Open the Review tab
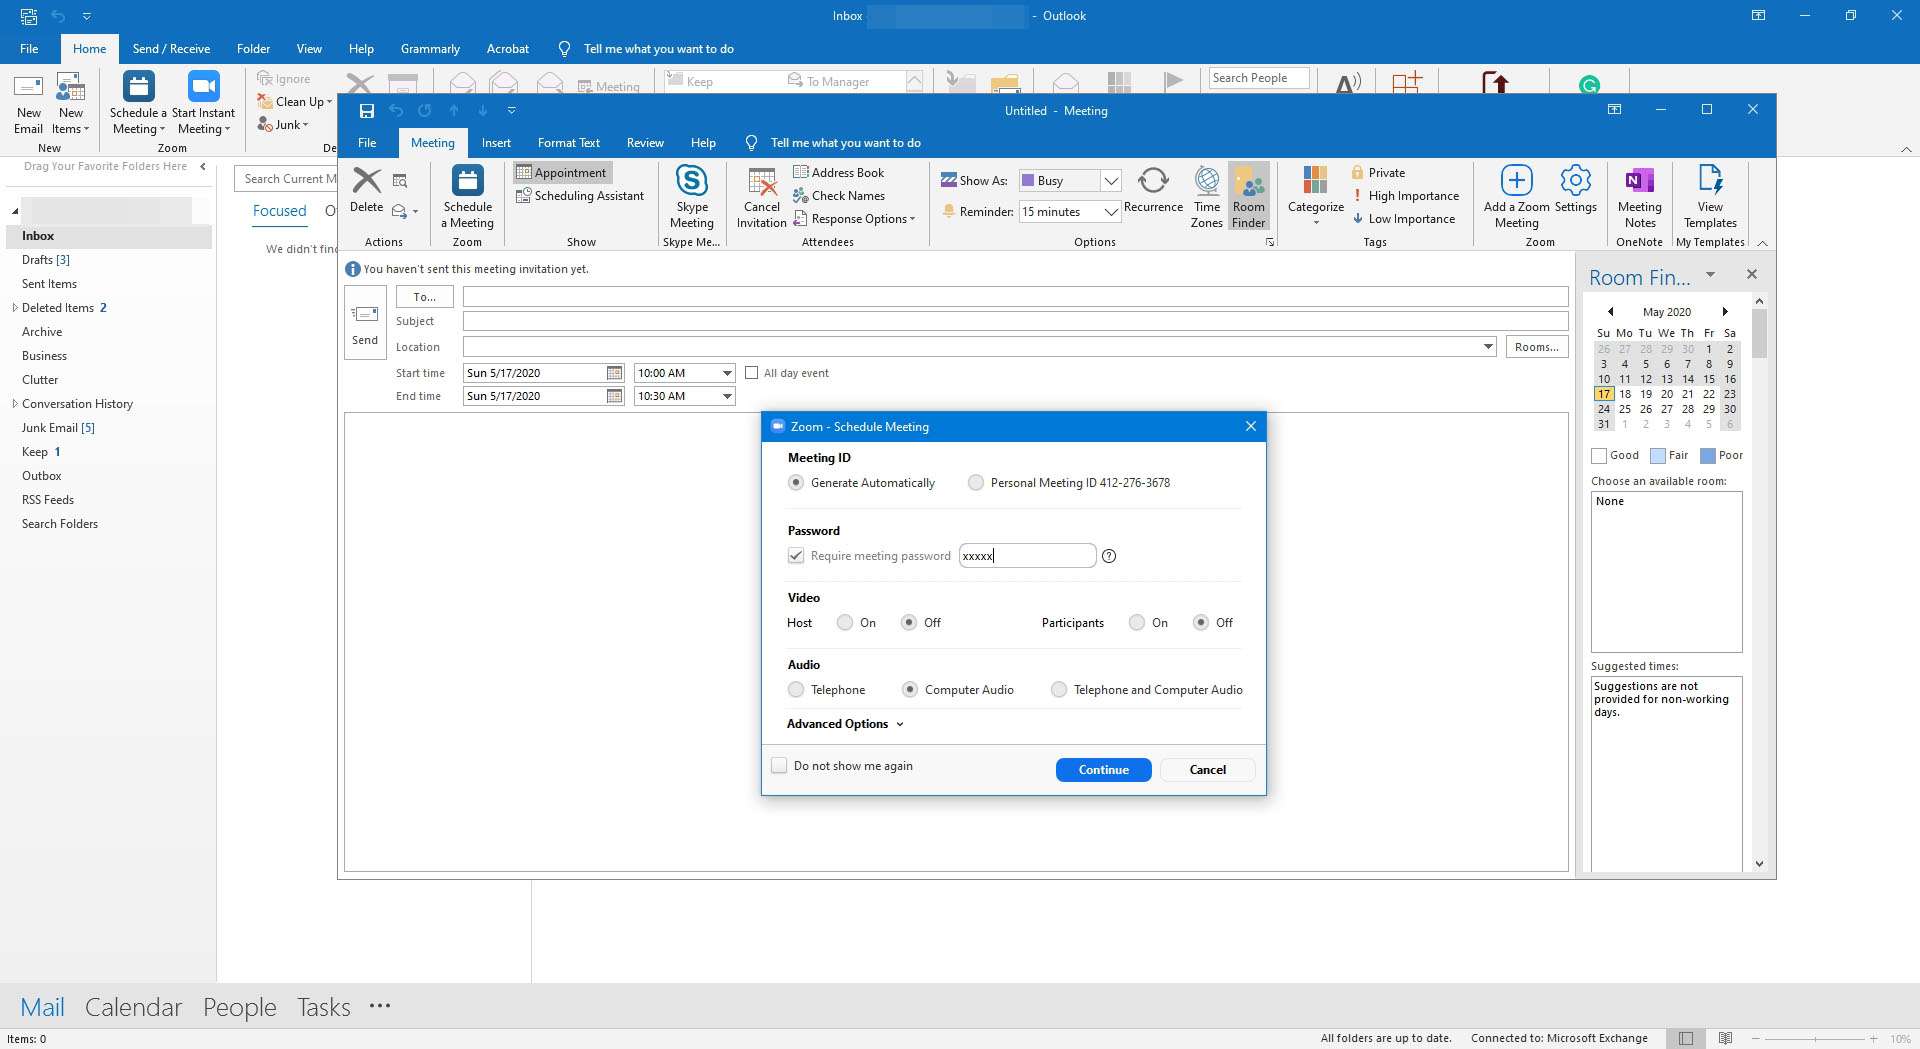 tap(645, 142)
